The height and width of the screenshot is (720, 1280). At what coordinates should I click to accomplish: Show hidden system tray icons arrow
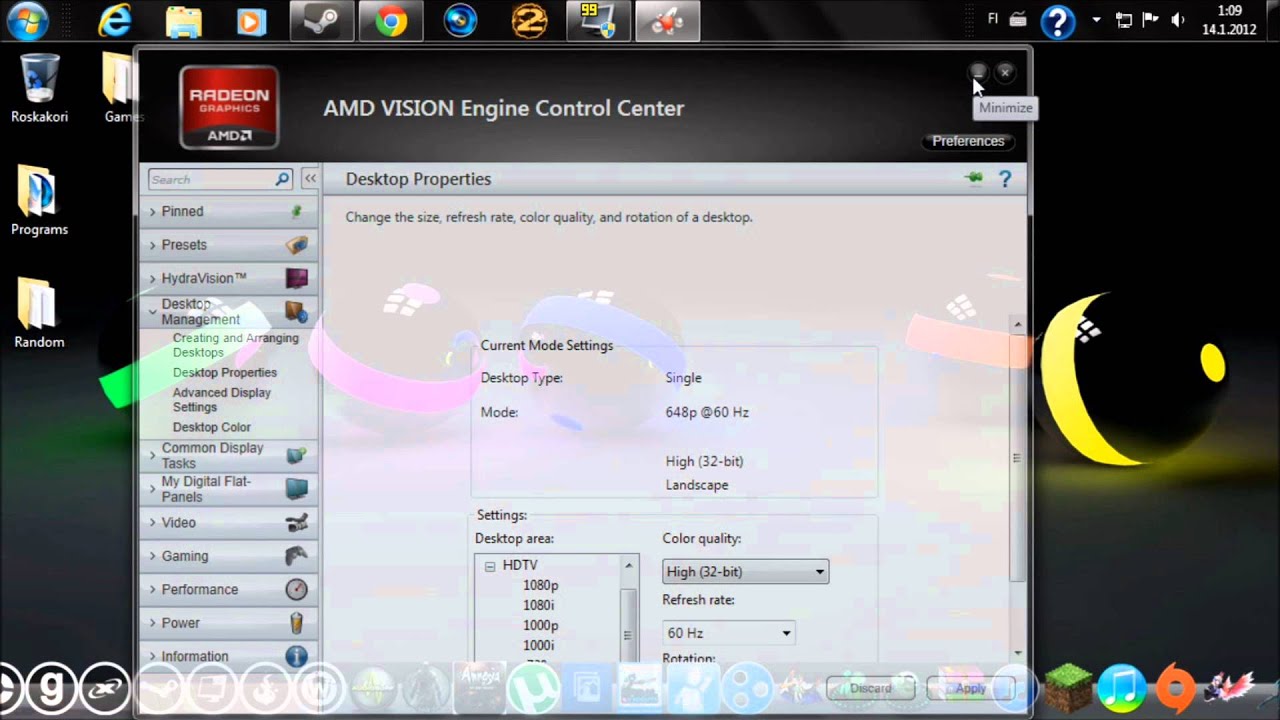[1096, 20]
